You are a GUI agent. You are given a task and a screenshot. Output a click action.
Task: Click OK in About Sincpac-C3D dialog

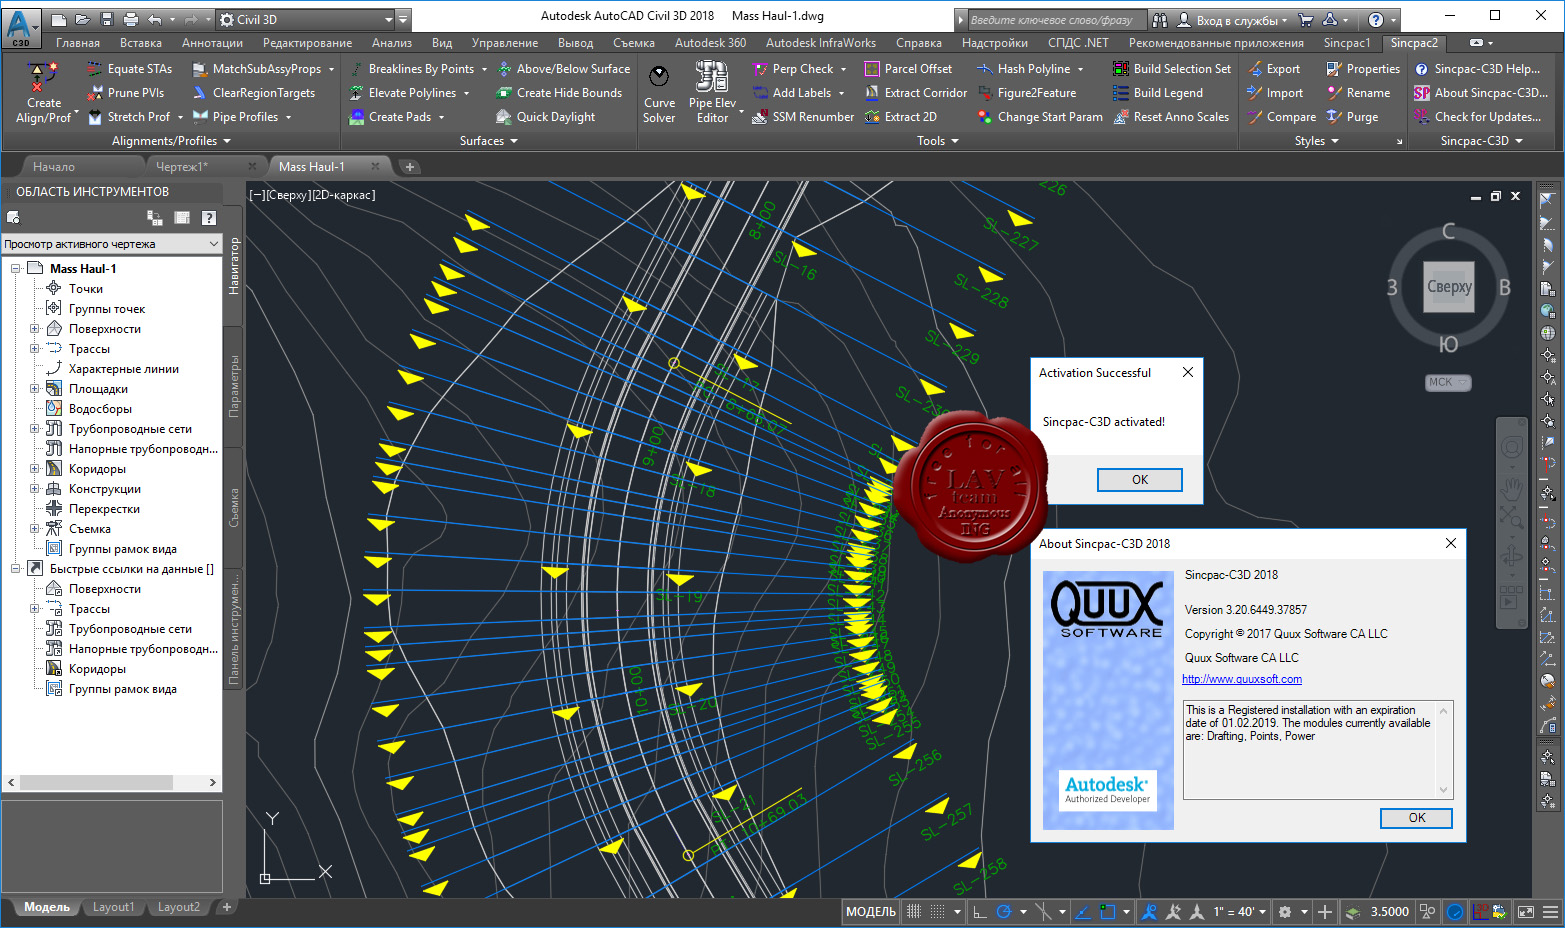pos(1416,818)
